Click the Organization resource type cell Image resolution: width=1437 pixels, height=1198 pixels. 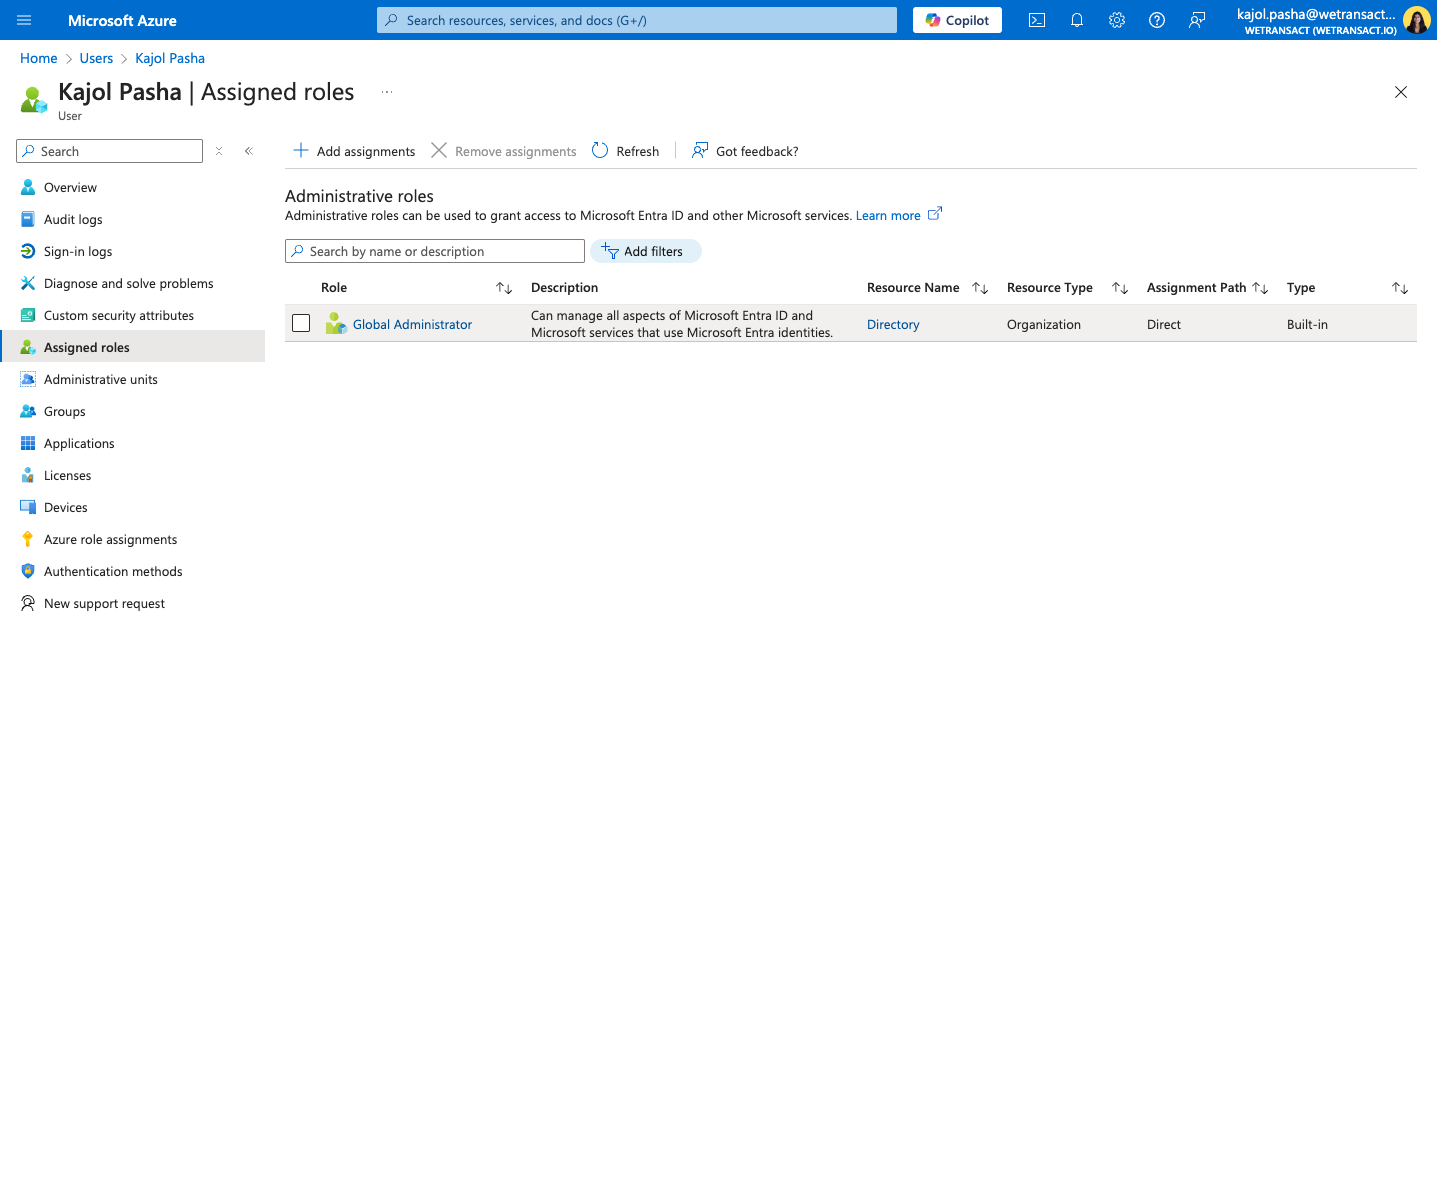tap(1044, 324)
